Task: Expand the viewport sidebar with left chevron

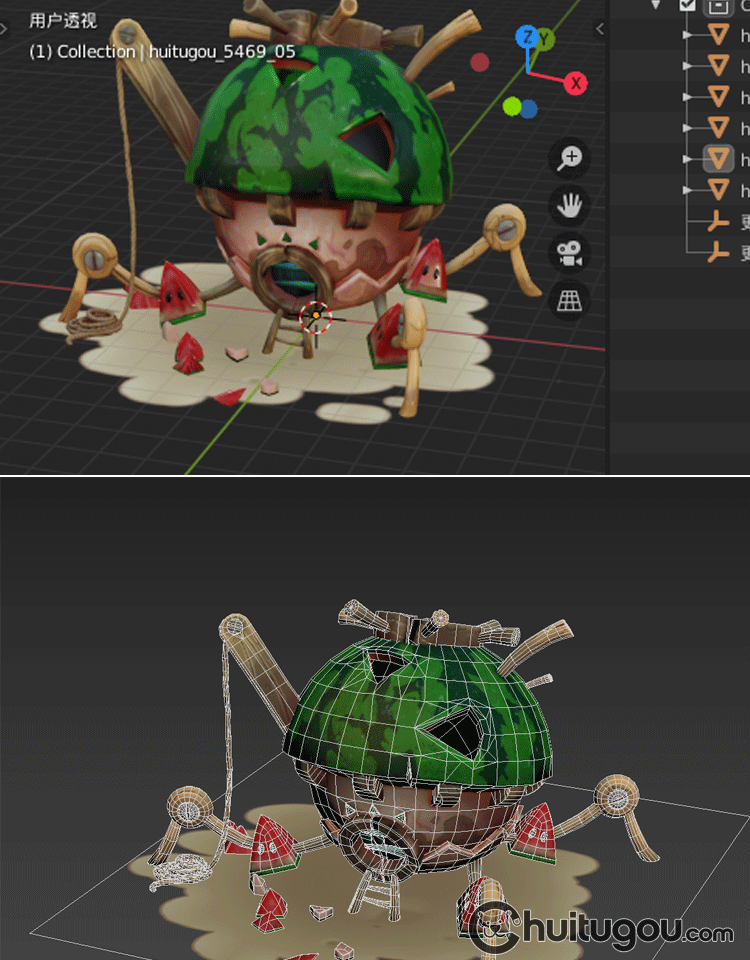Action: point(600,28)
